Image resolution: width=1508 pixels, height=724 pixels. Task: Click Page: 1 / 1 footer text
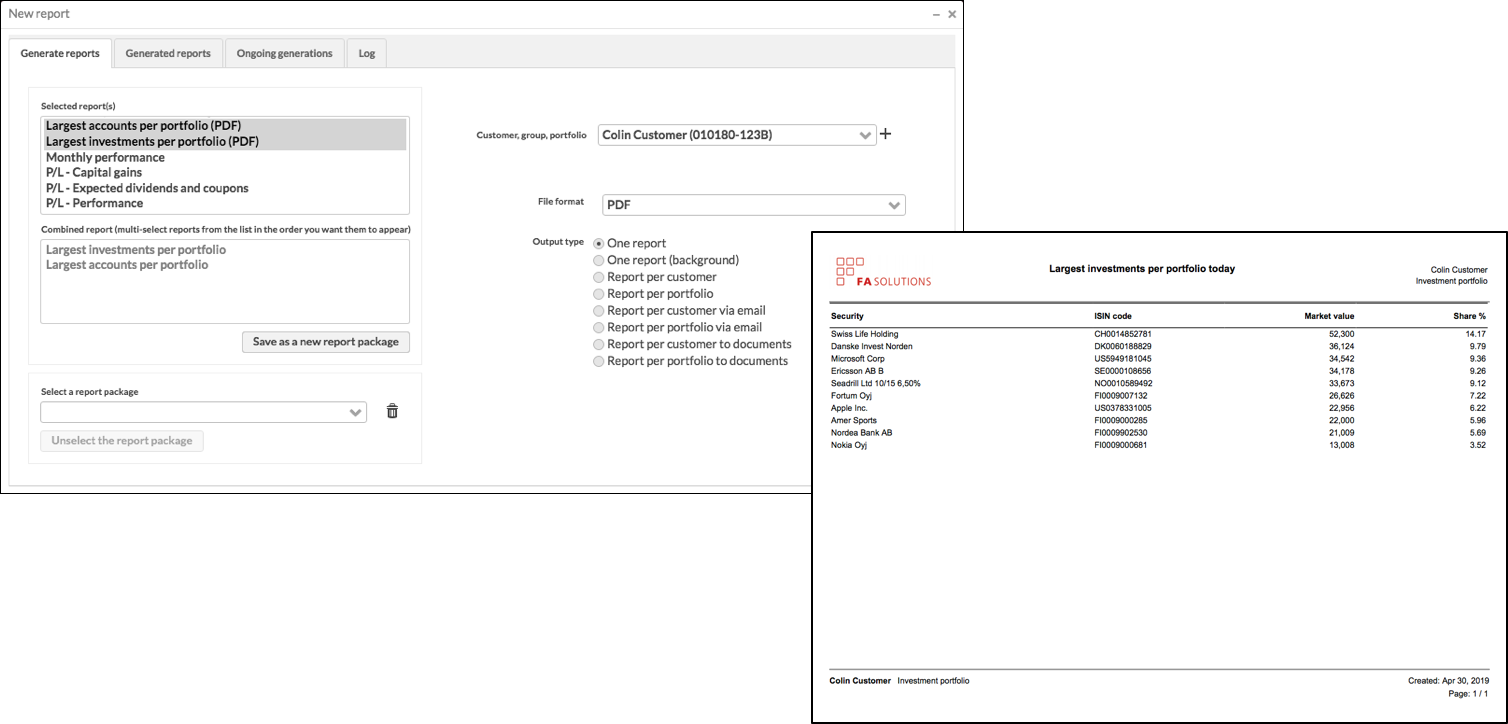[1468, 693]
